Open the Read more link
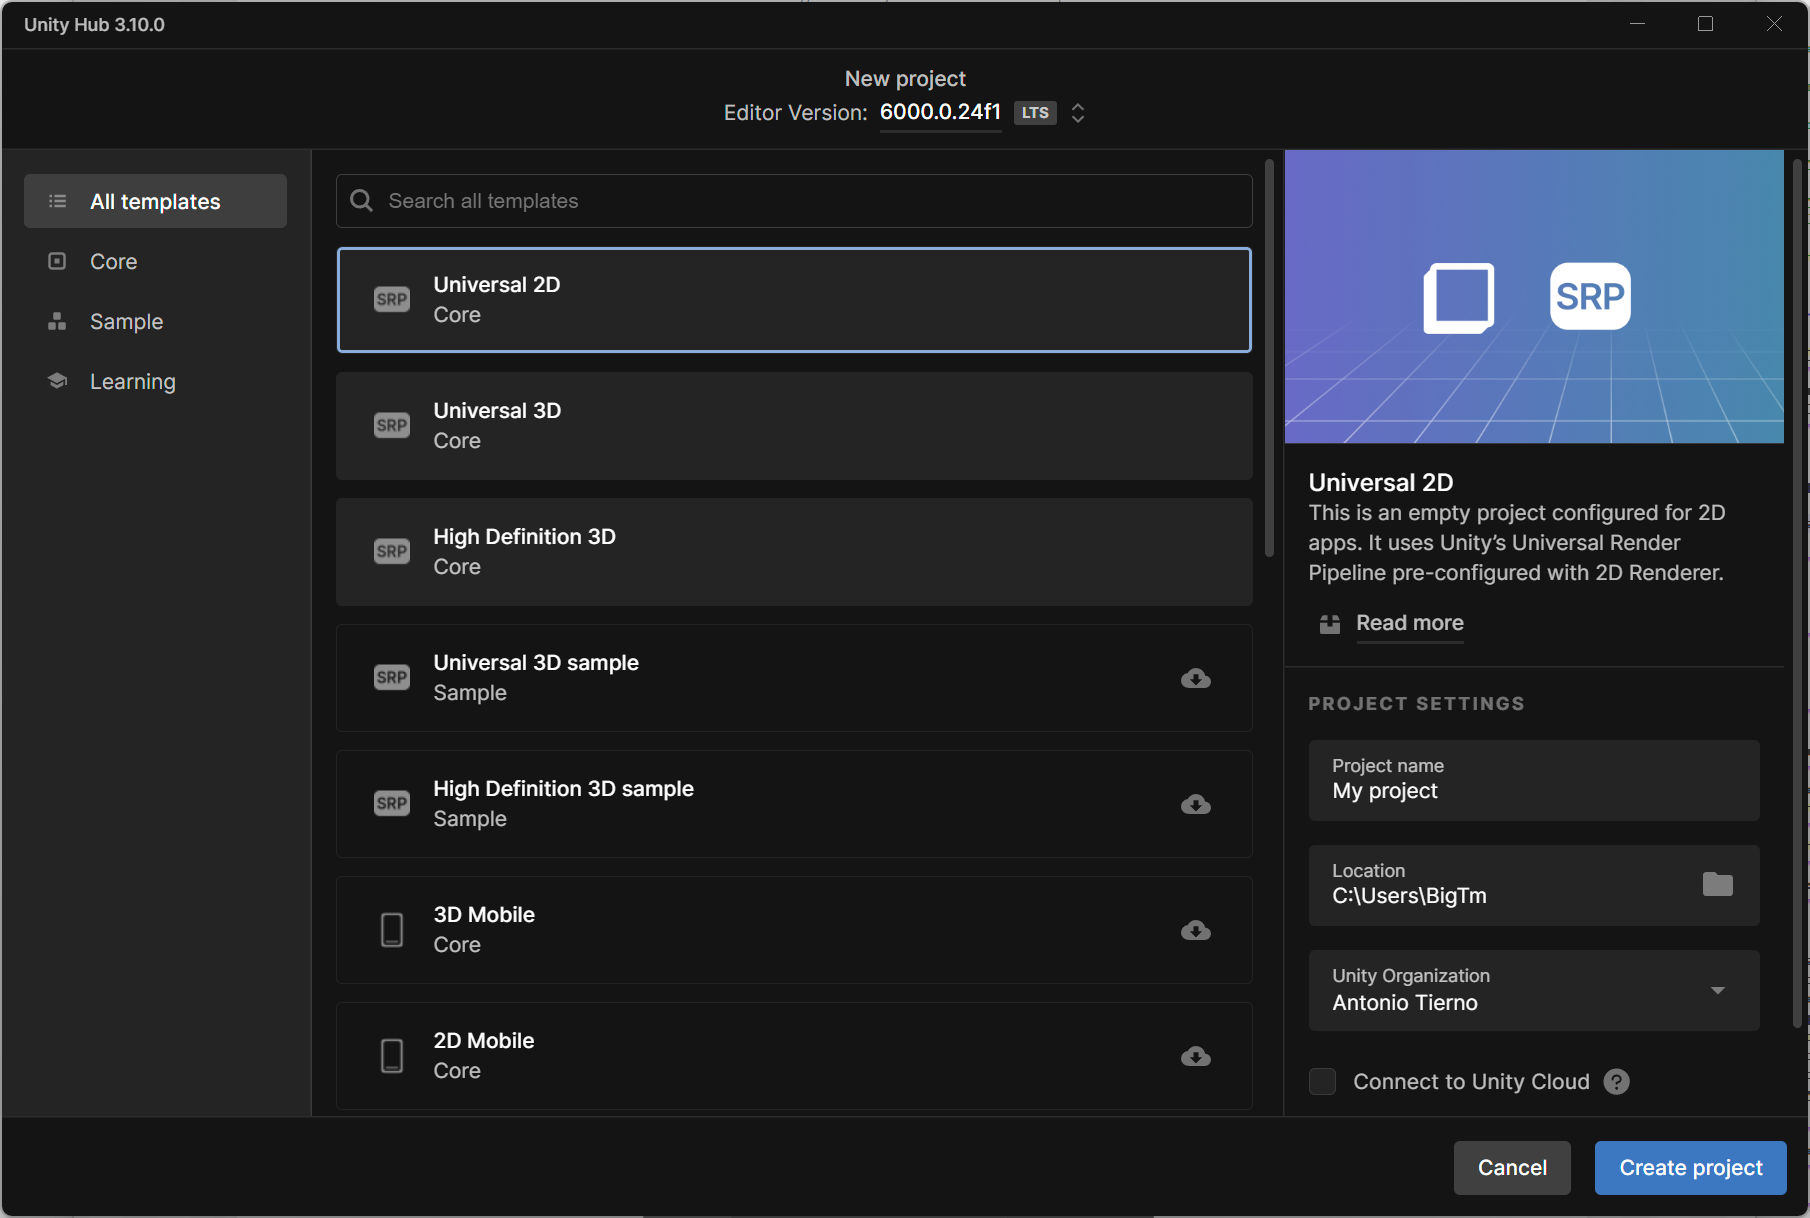The image size is (1810, 1218). click(x=1409, y=623)
